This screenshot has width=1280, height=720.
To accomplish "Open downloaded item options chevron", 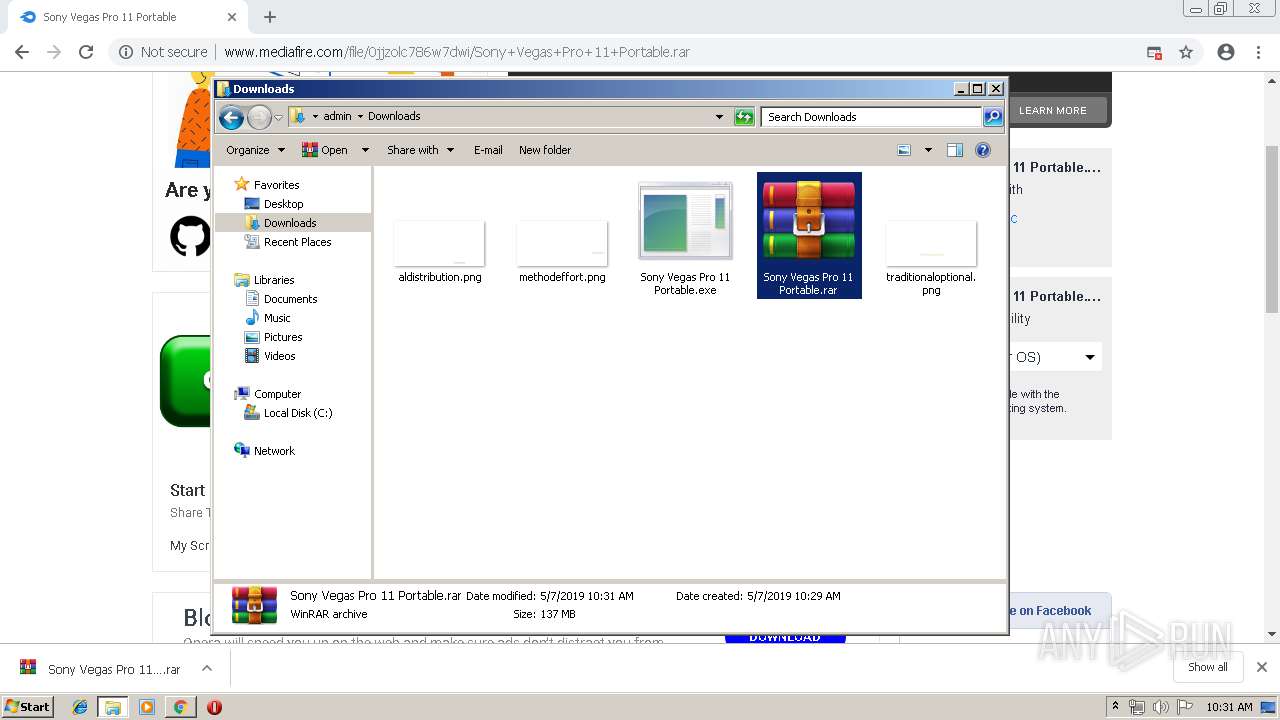I will 207,668.
